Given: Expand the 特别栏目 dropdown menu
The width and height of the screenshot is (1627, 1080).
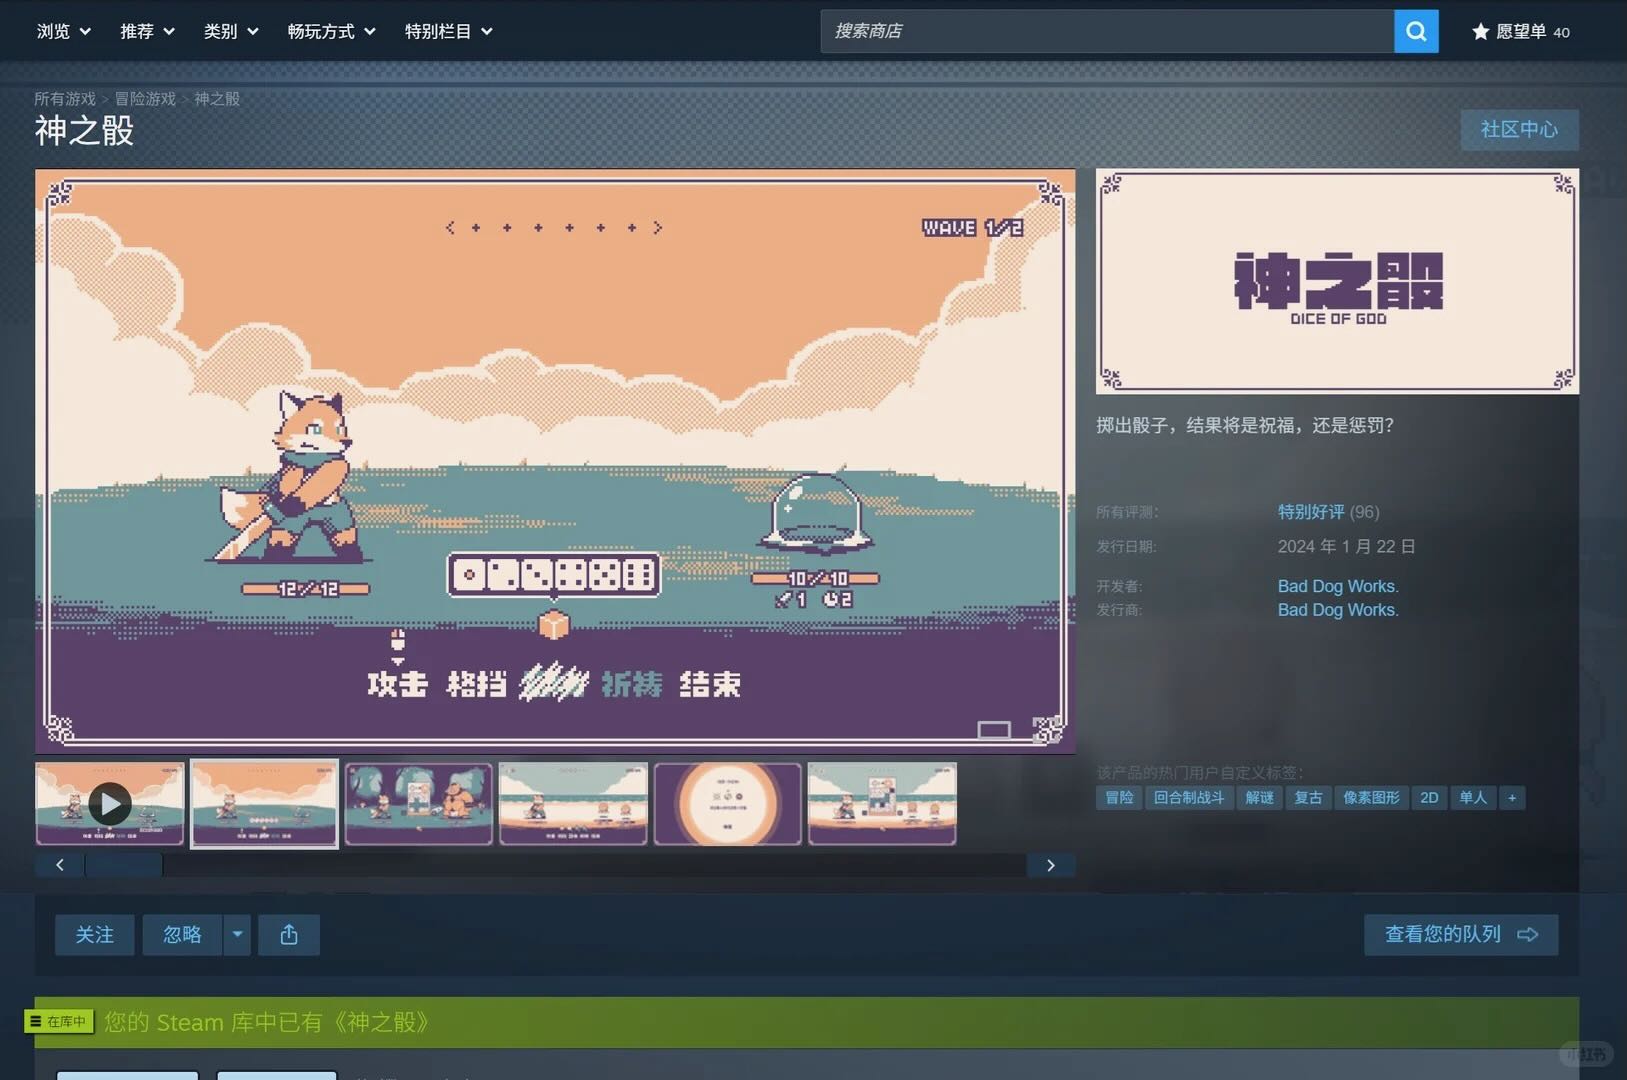Looking at the screenshot, I should 449,31.
